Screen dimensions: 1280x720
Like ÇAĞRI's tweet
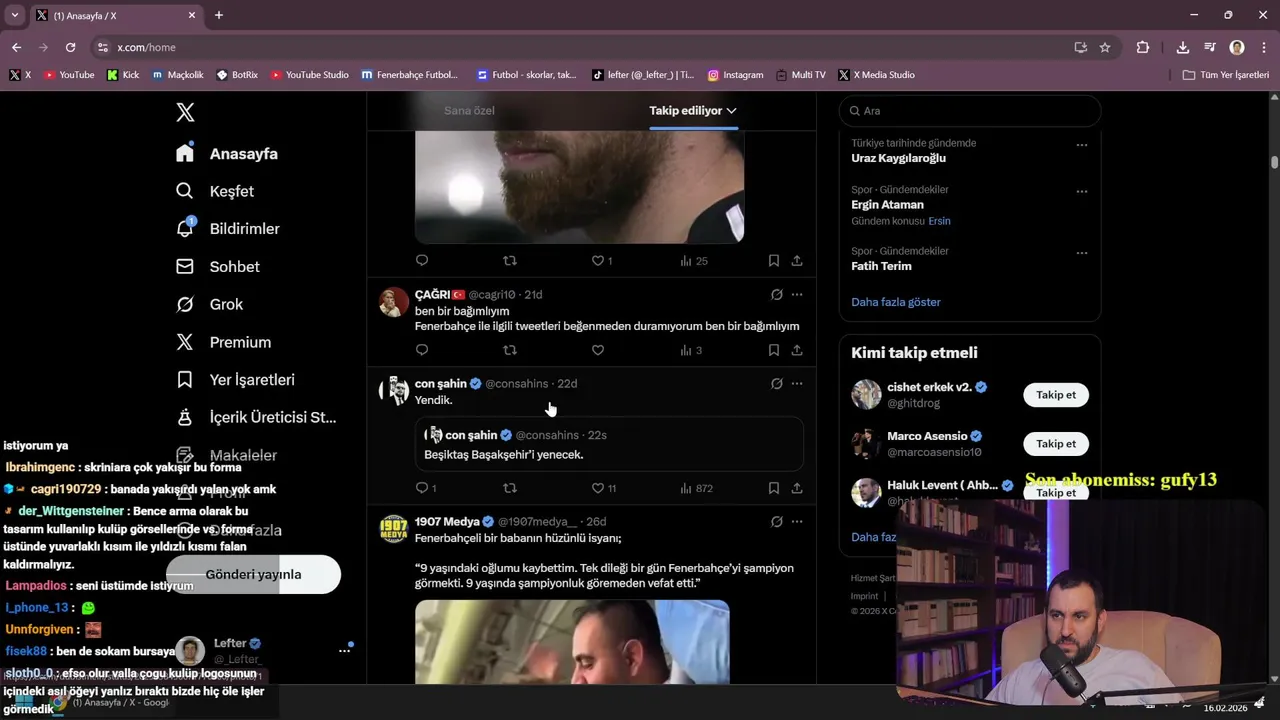598,350
